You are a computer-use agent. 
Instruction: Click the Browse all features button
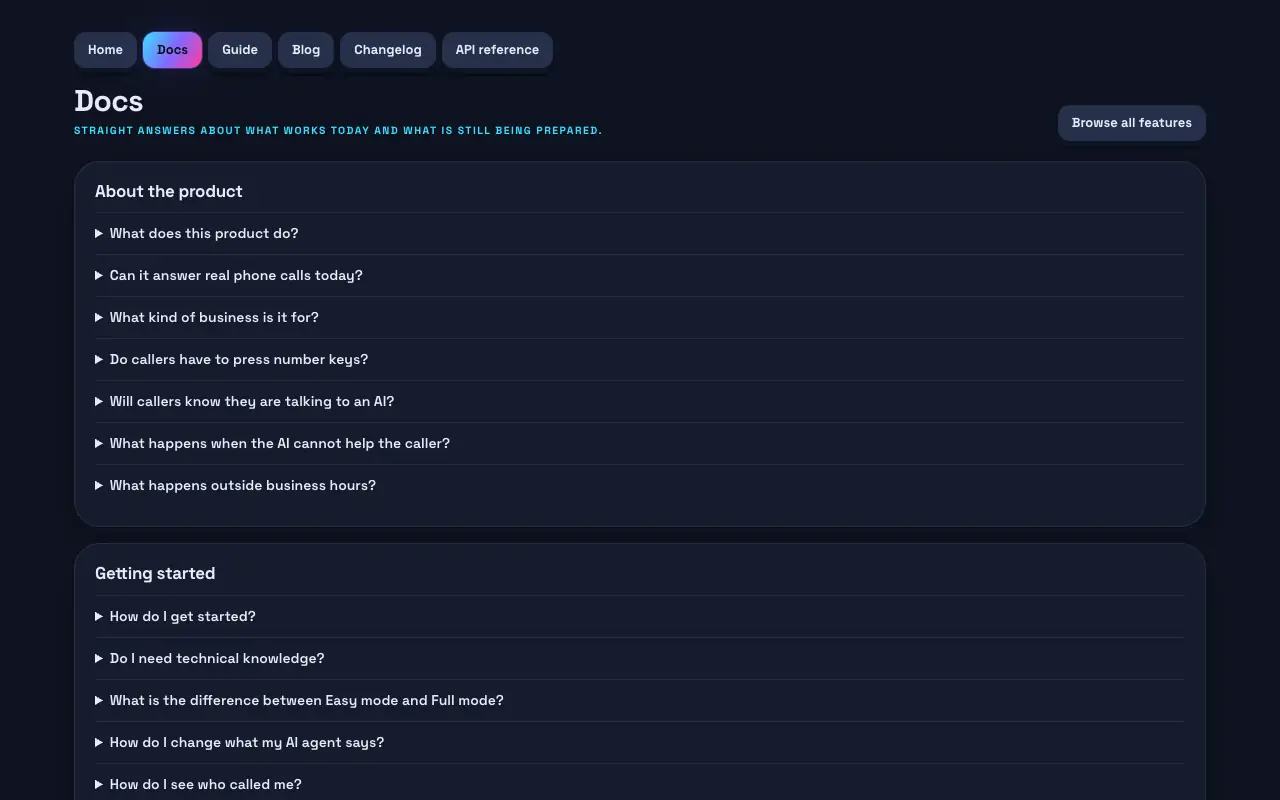pos(1132,123)
